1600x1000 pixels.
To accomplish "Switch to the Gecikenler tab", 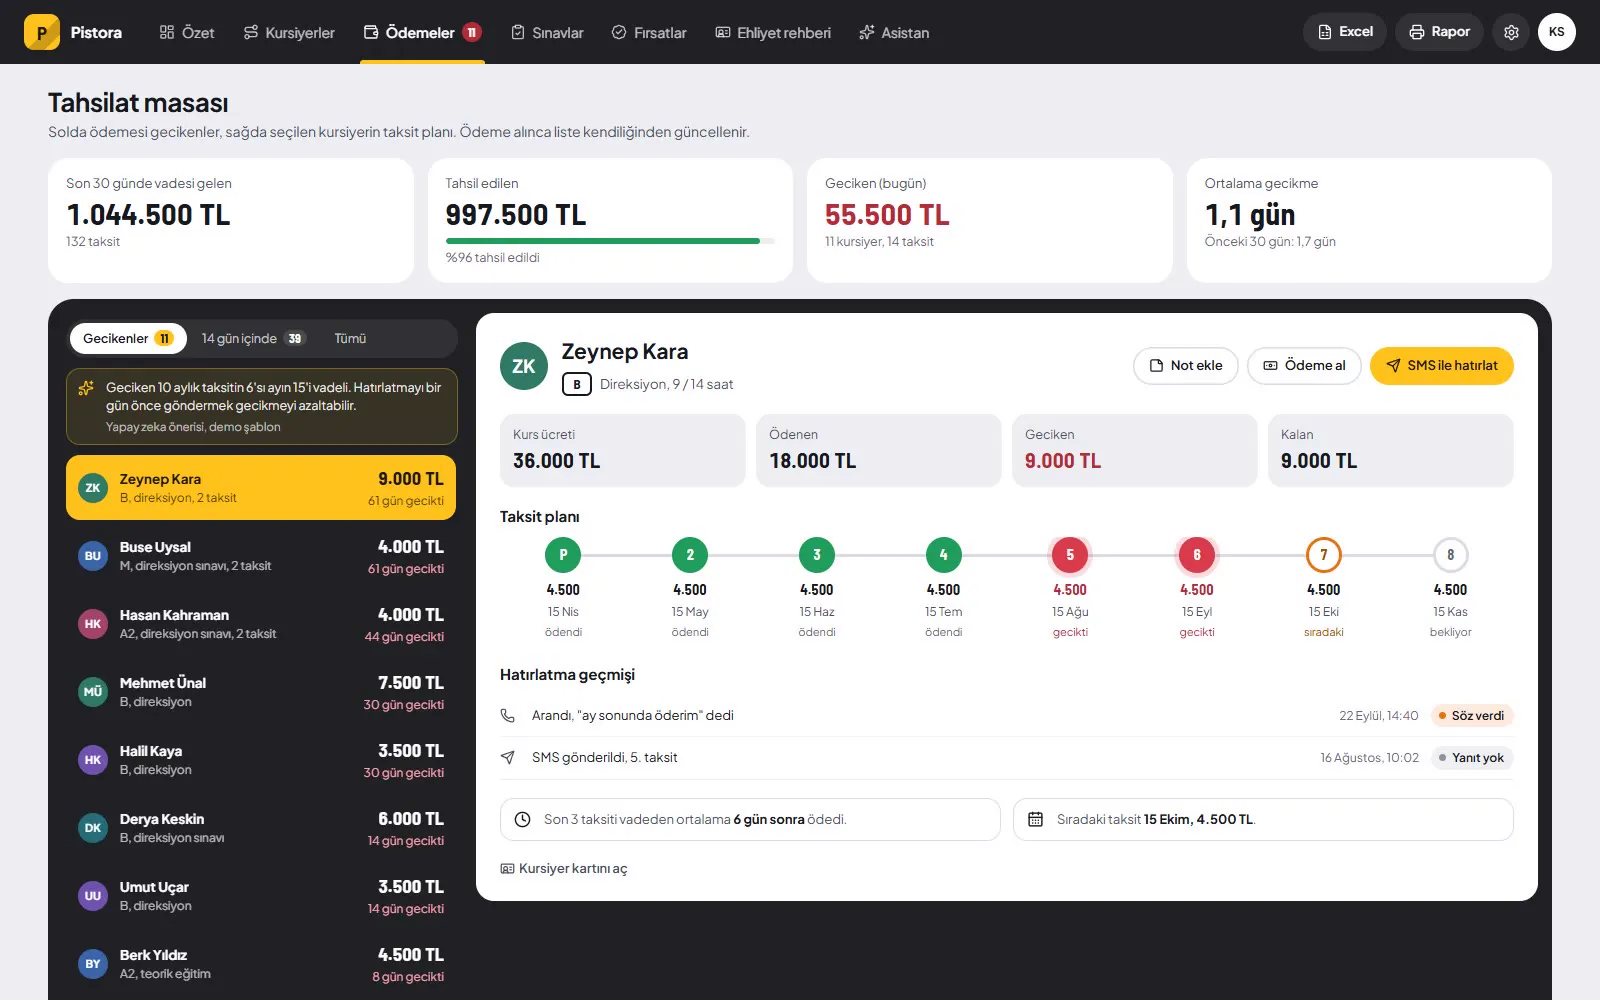I will [128, 339].
